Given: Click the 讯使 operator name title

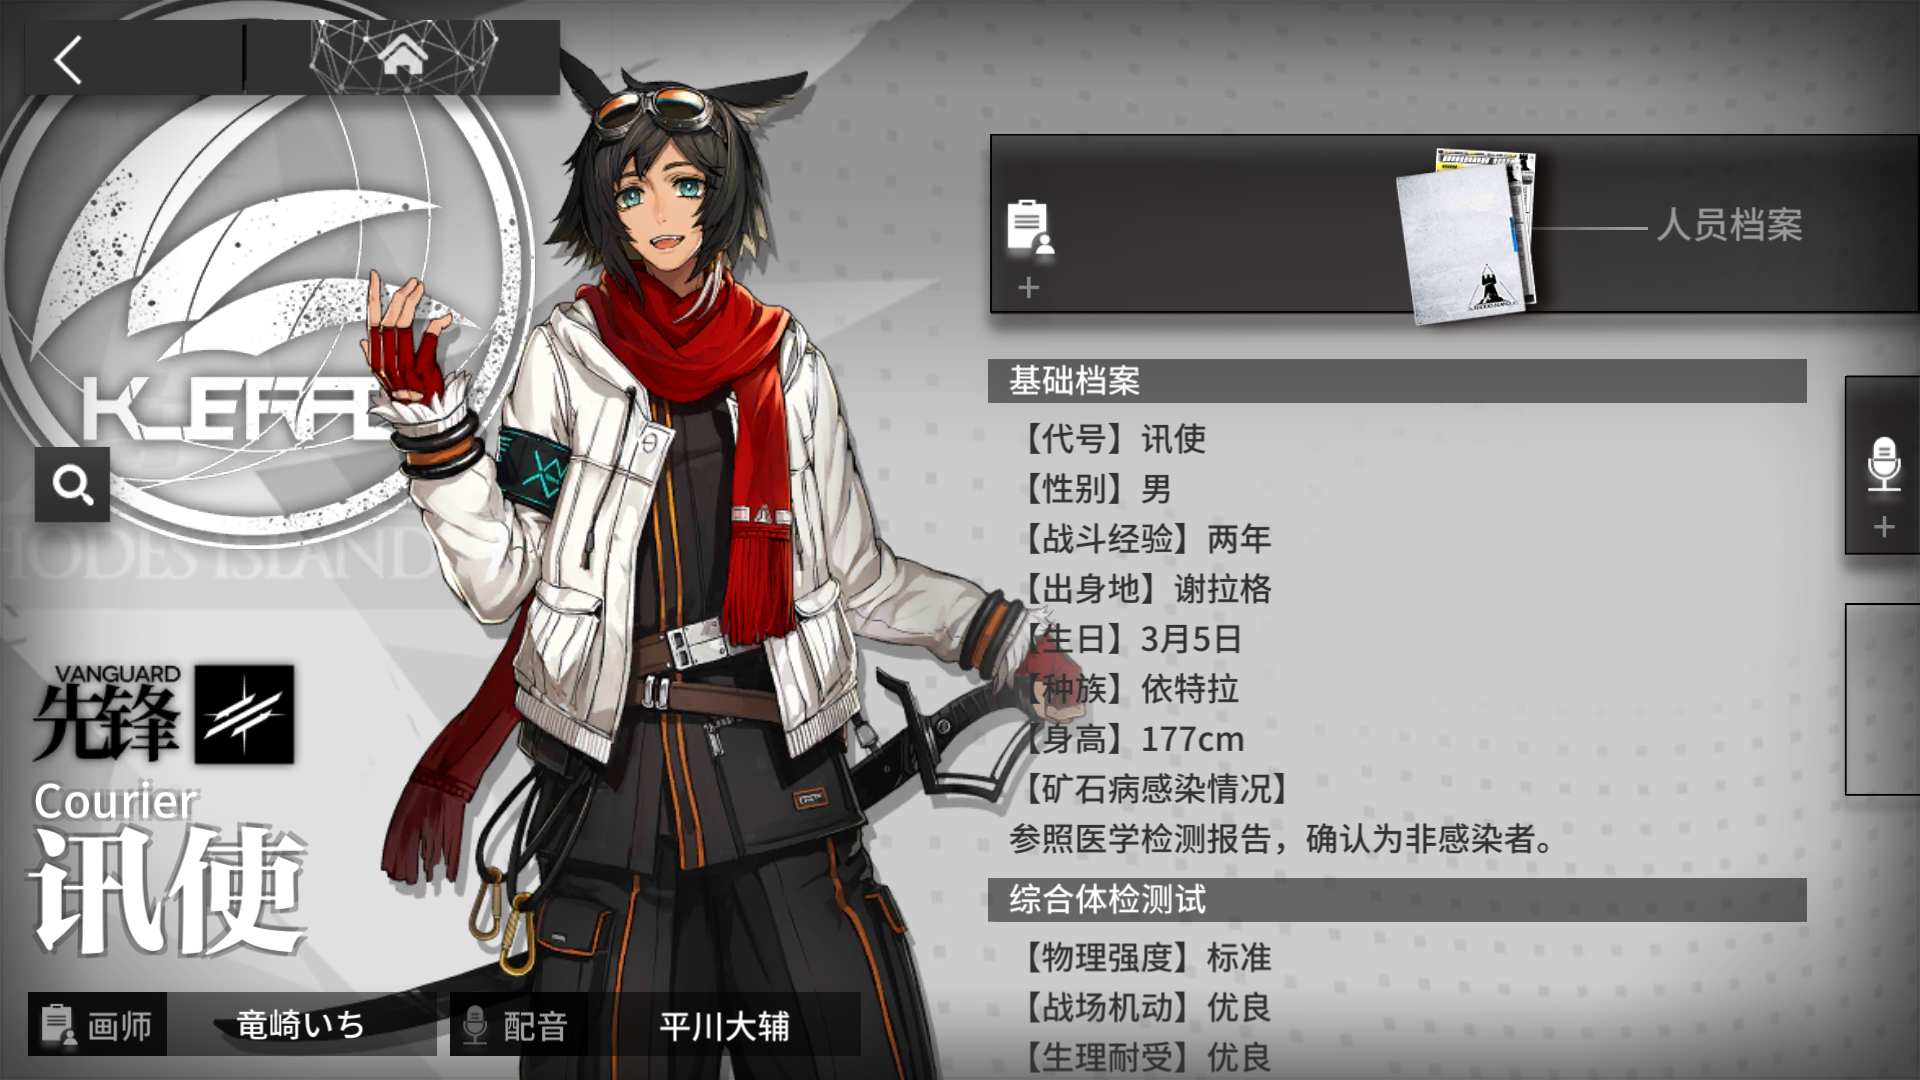Looking at the screenshot, I should coord(168,889).
